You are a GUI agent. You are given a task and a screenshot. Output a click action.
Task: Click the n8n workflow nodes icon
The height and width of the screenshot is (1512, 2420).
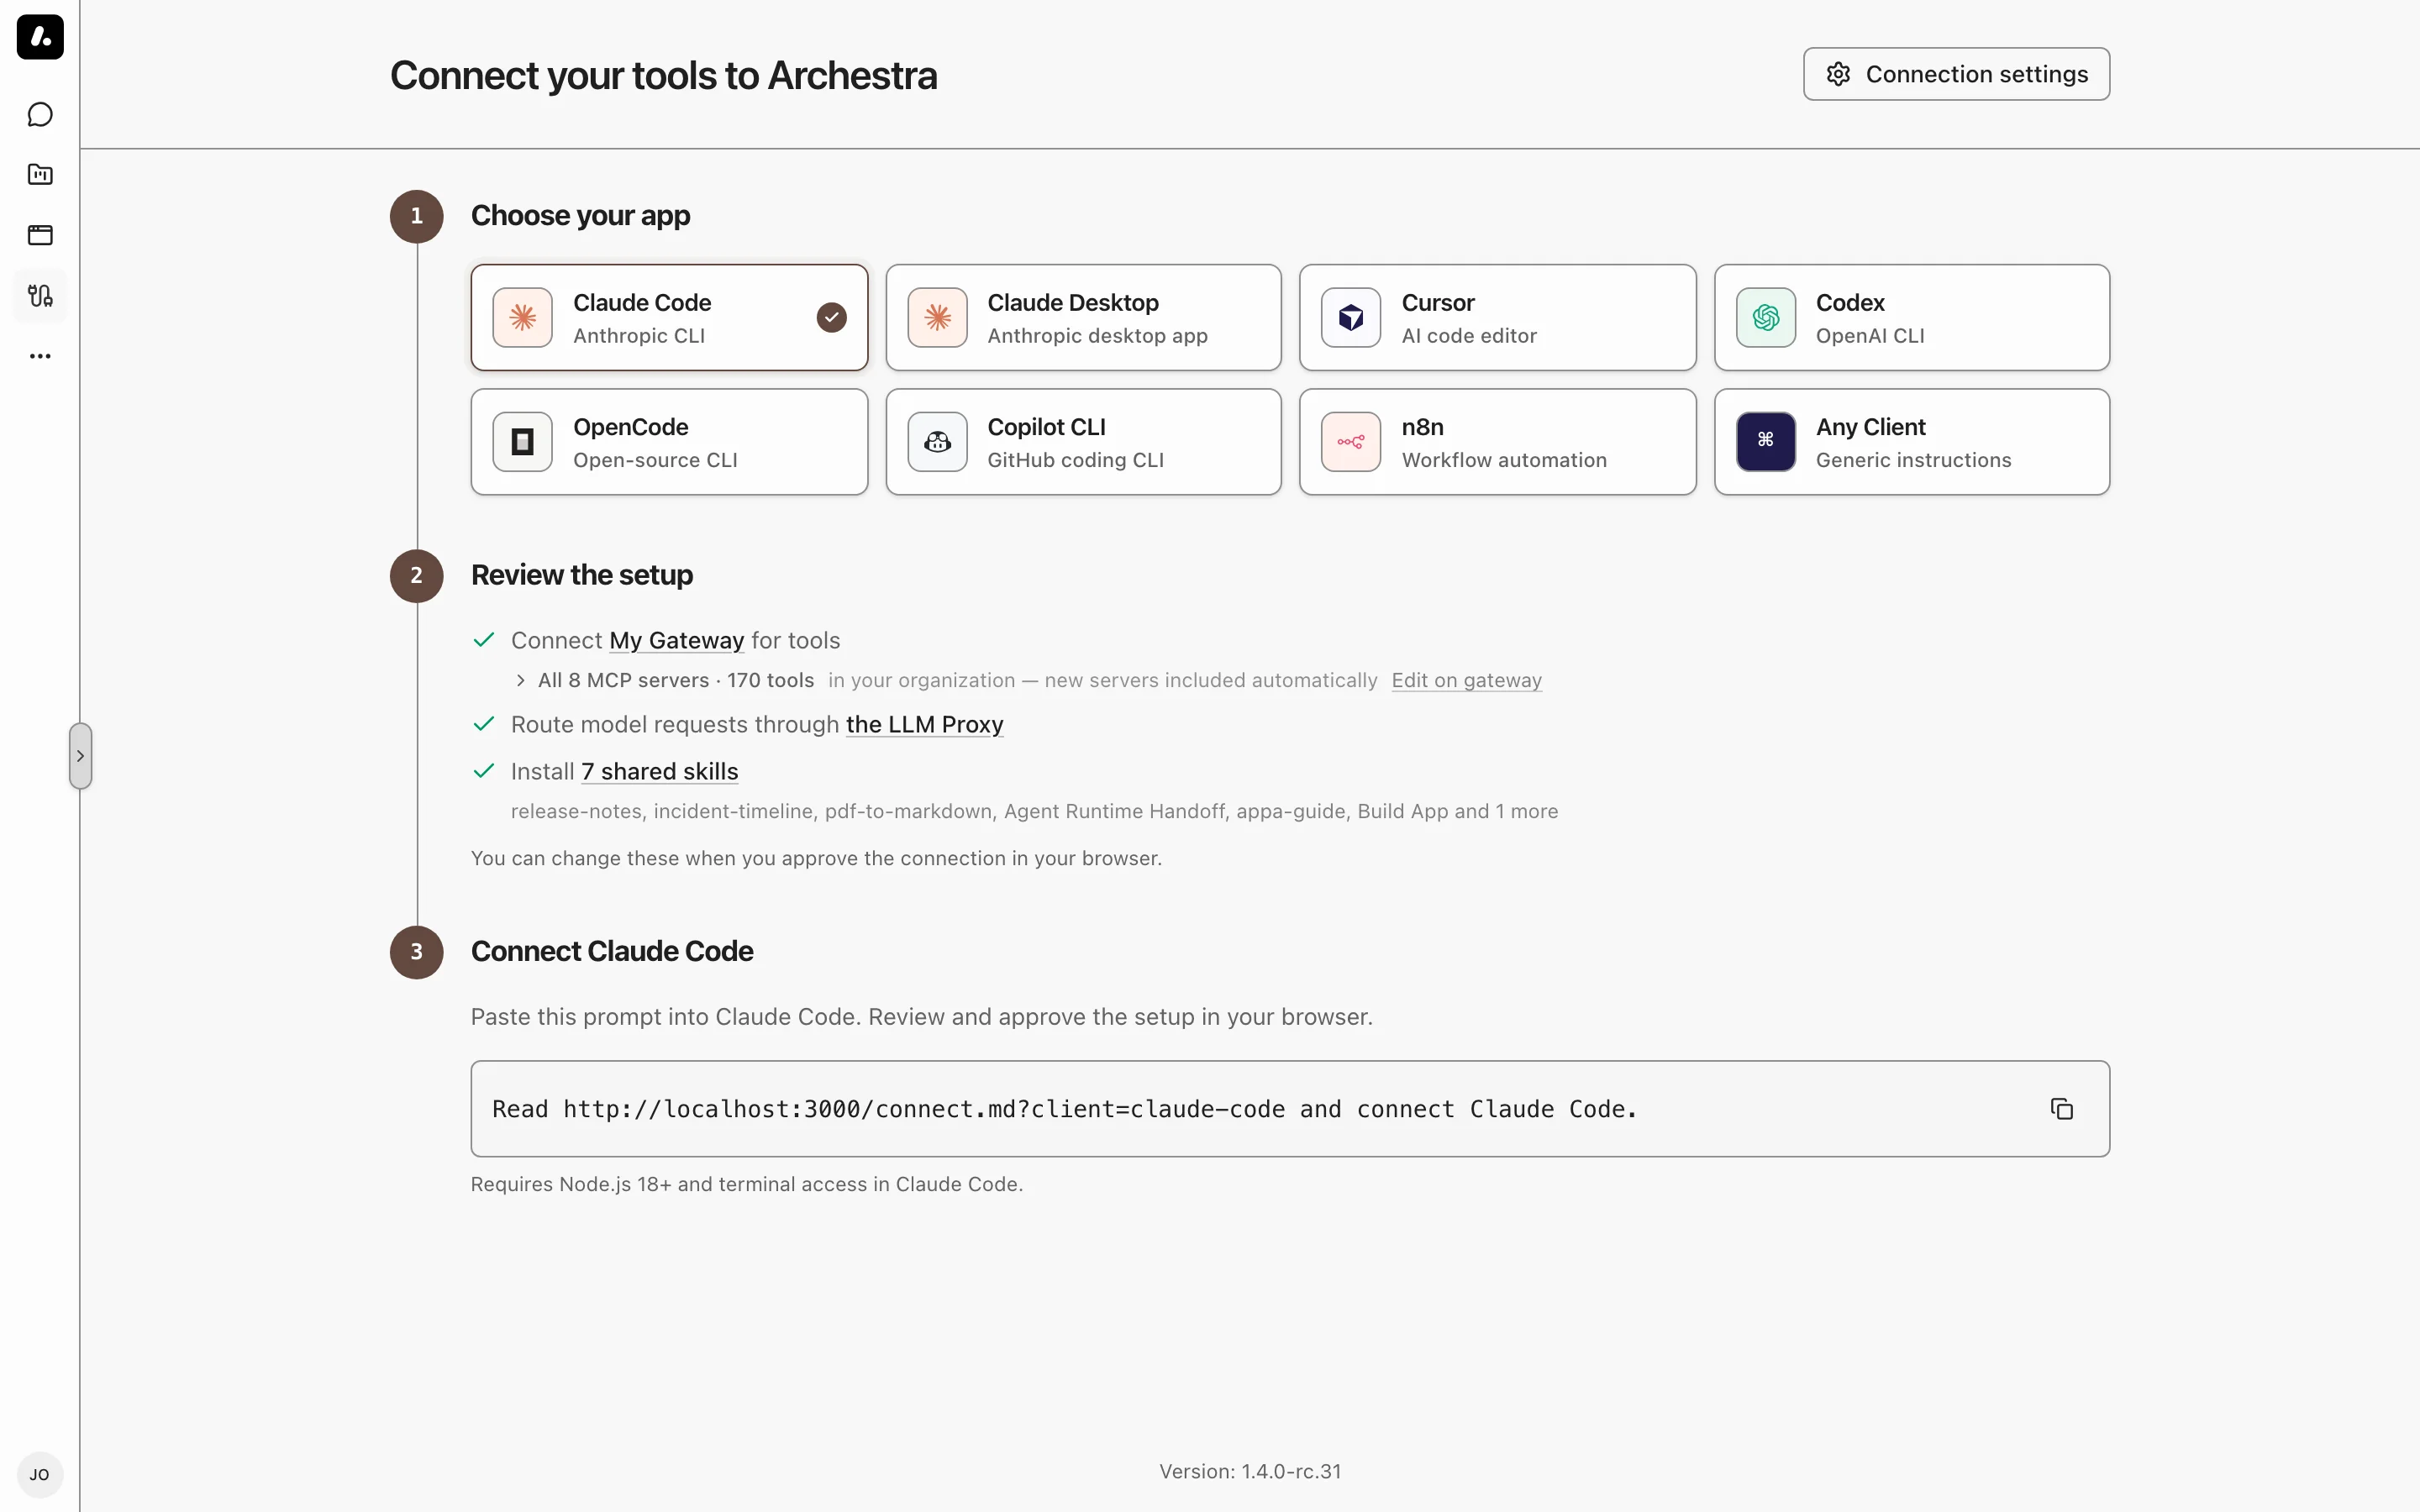(x=1351, y=442)
